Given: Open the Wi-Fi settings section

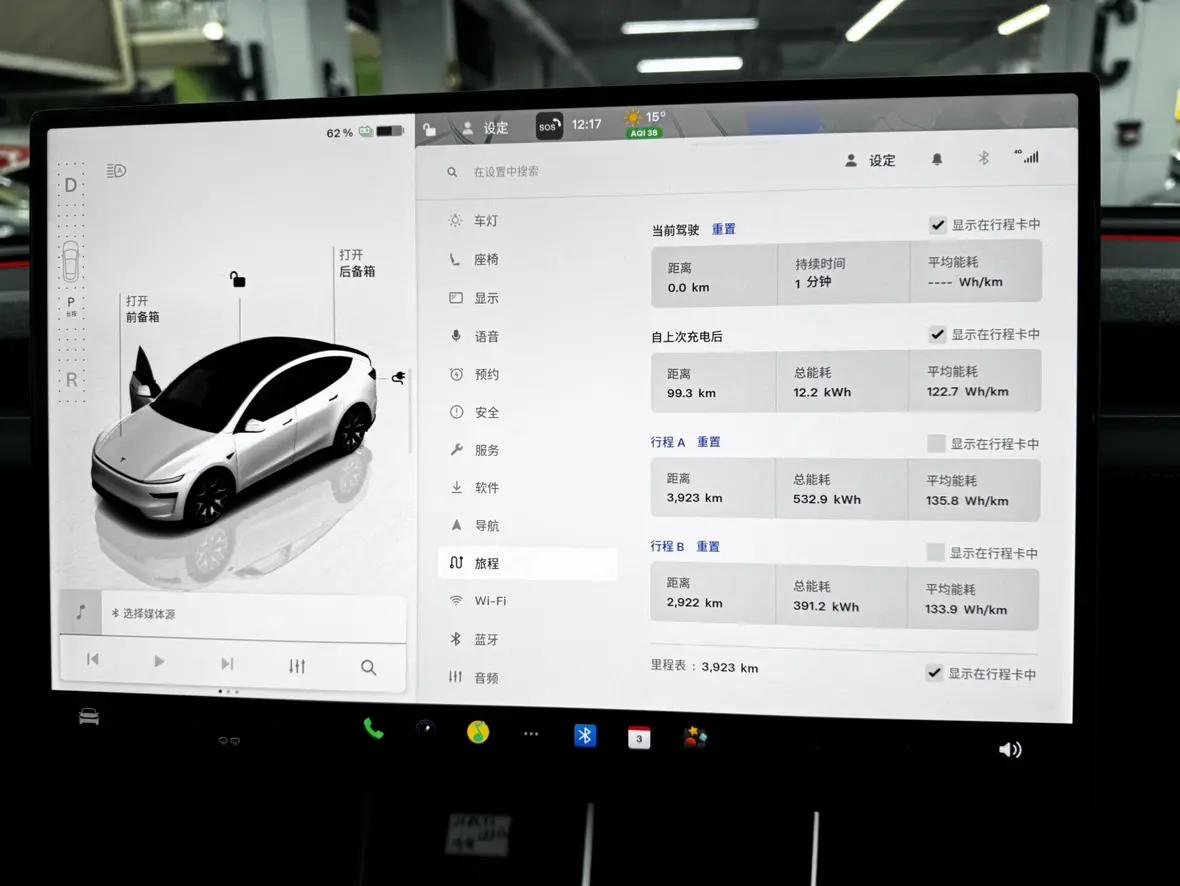Looking at the screenshot, I should 489,601.
